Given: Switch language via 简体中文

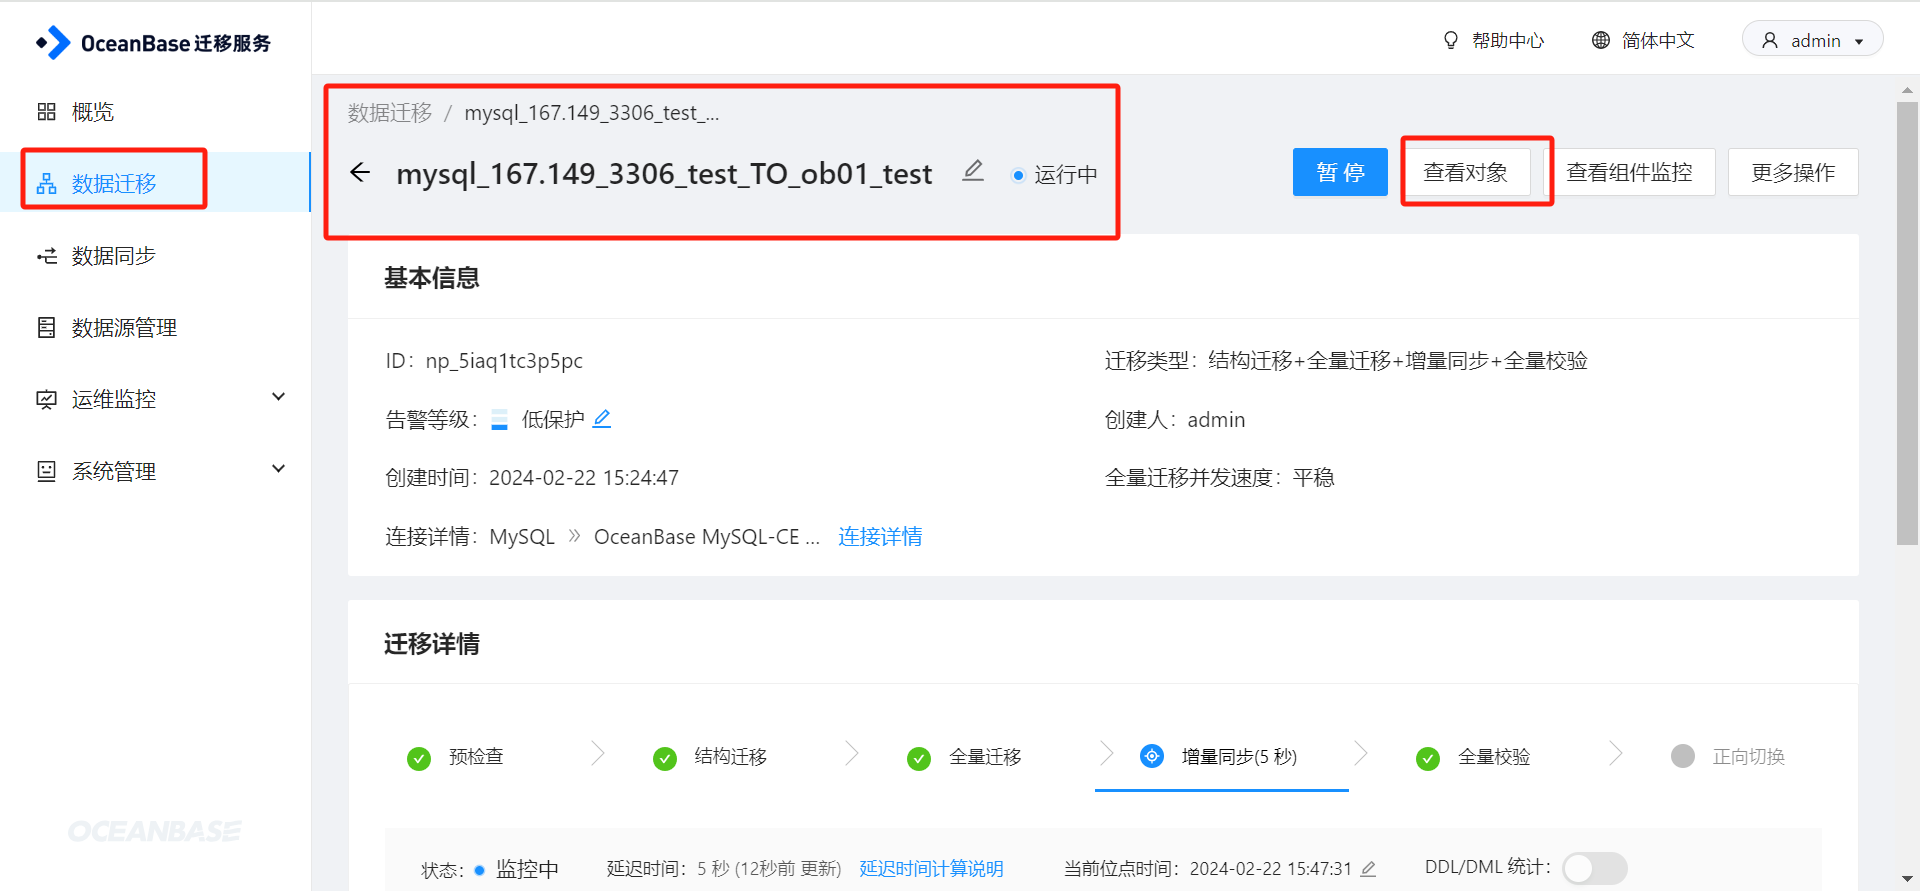Looking at the screenshot, I should tap(1658, 41).
